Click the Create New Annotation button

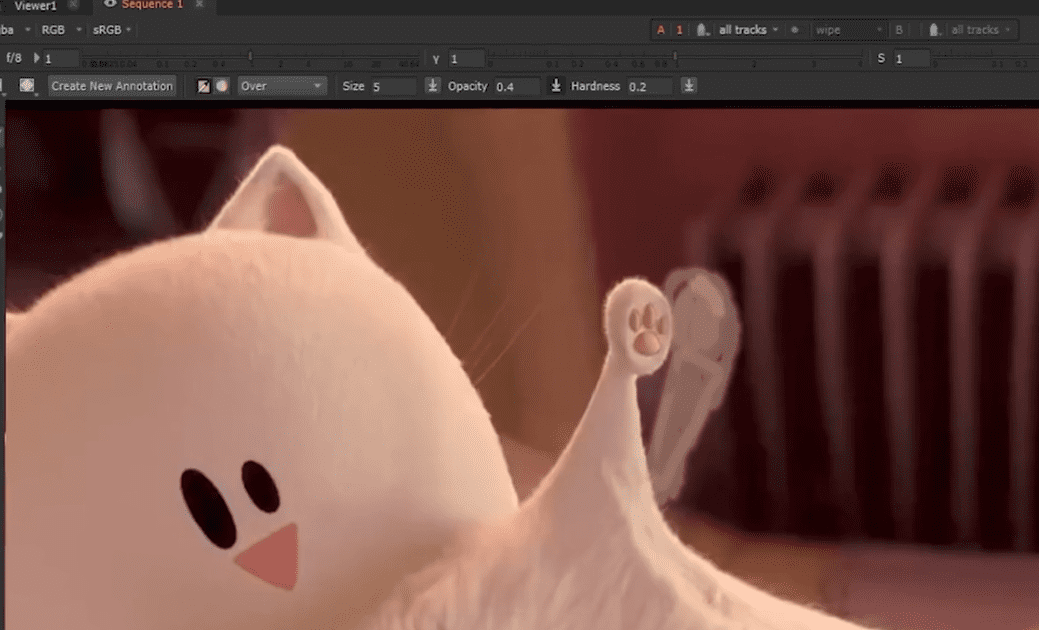(x=111, y=86)
